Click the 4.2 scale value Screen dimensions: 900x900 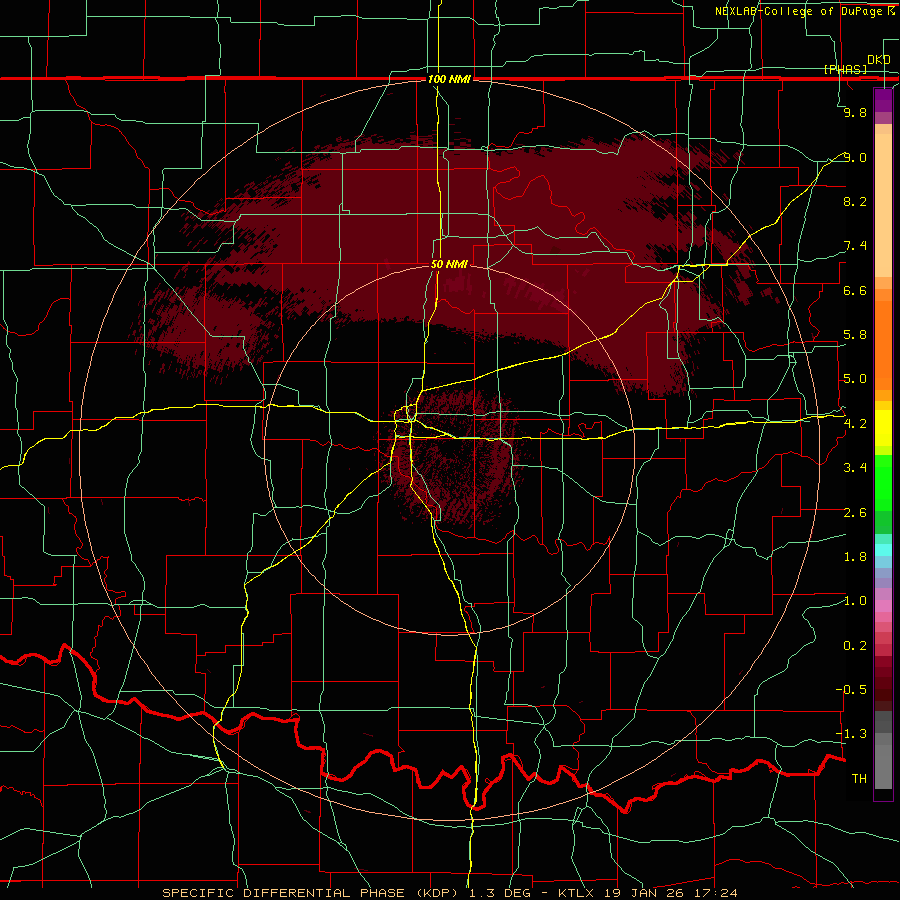coord(855,424)
